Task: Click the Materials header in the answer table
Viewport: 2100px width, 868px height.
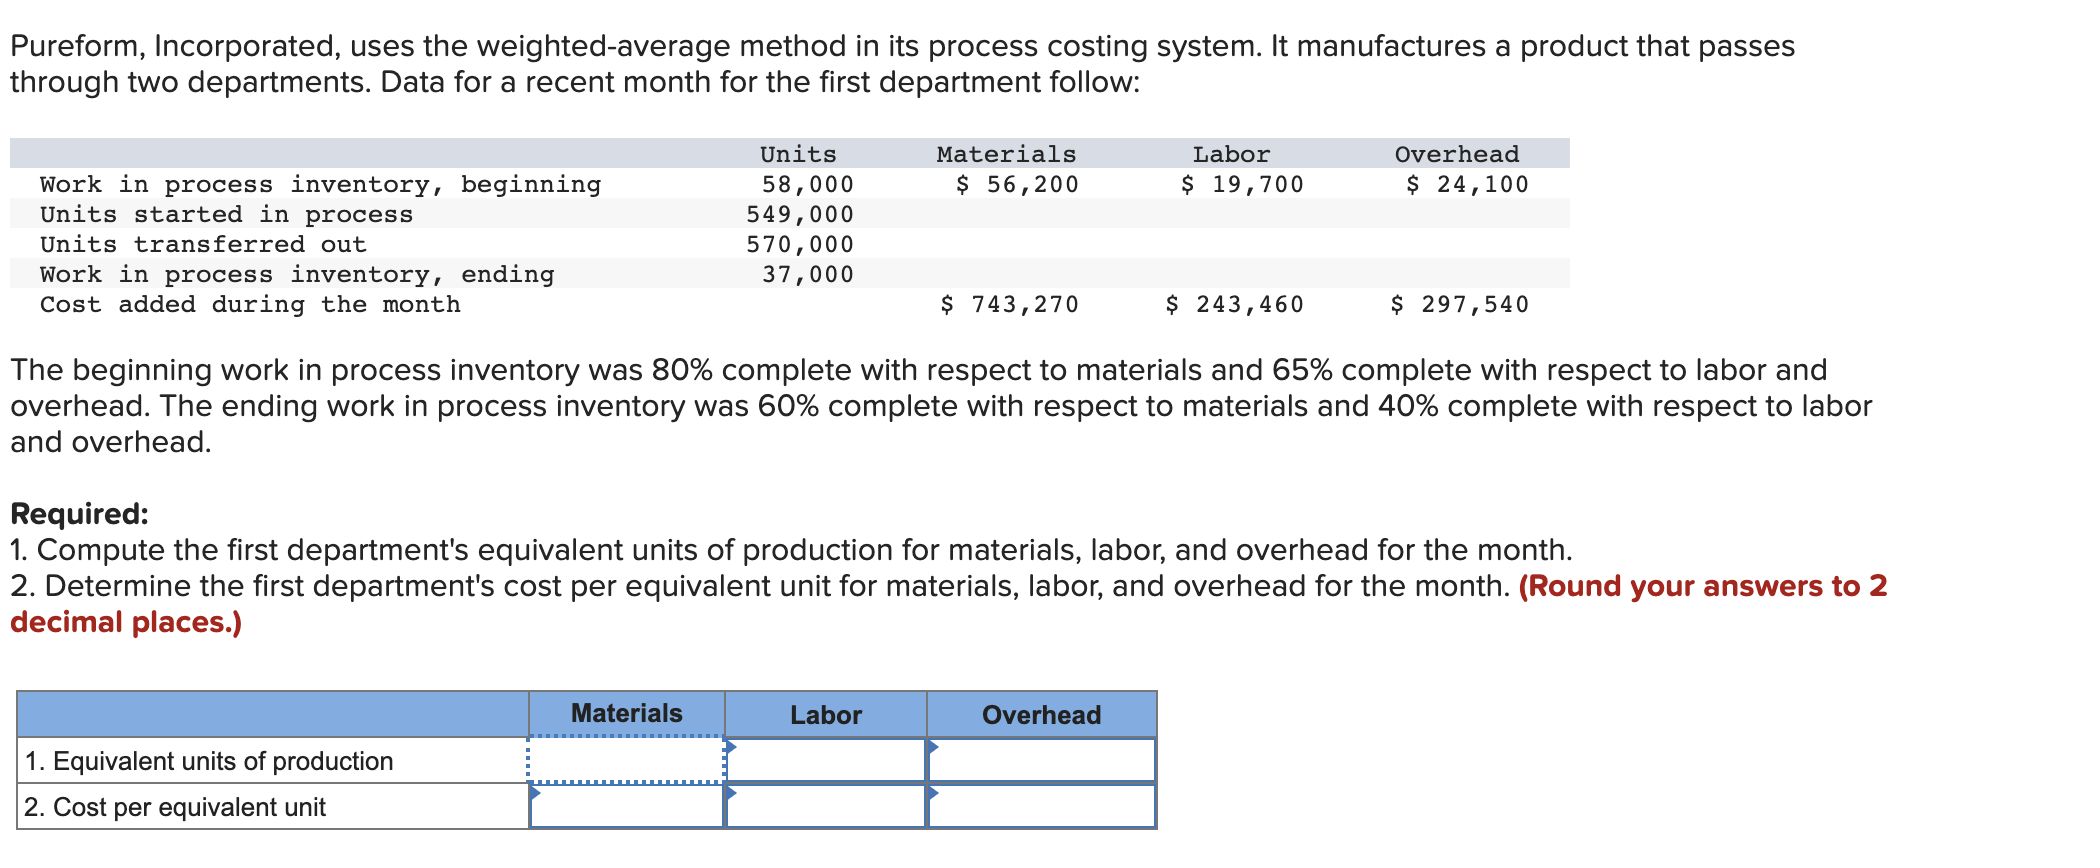Action: point(627,713)
